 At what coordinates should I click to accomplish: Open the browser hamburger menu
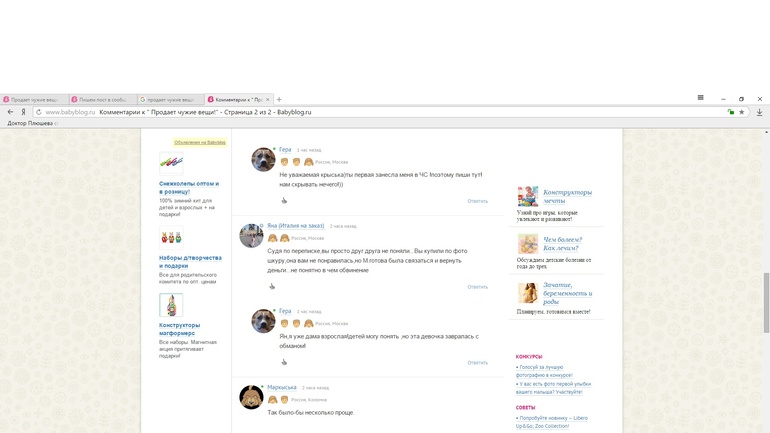coord(700,98)
